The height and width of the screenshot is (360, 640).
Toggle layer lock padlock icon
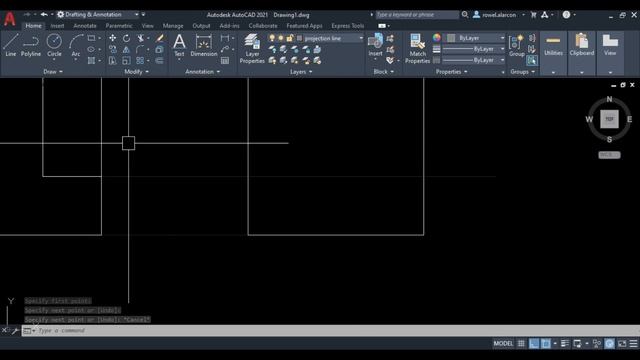coord(290,38)
